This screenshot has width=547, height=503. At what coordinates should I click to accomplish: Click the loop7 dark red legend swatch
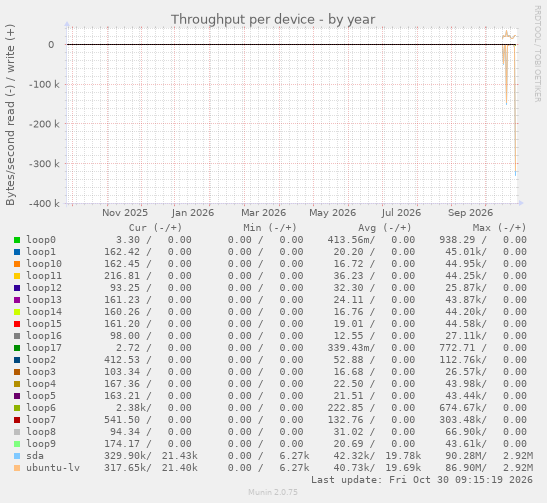coord(17,420)
